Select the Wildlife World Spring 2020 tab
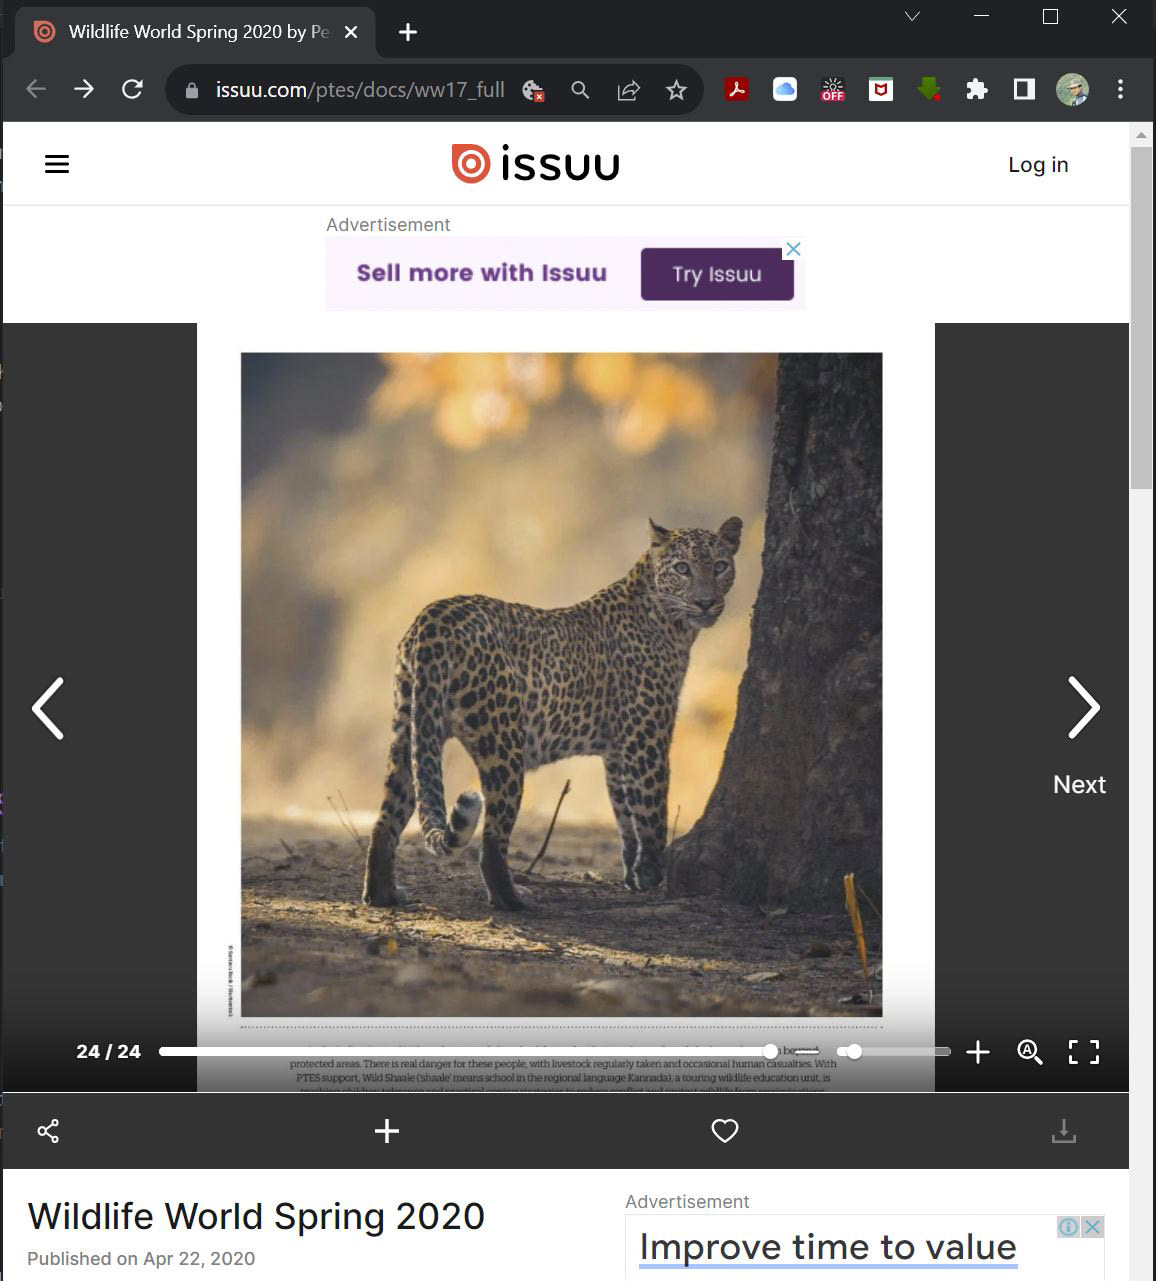This screenshot has height=1281, width=1156. click(195, 32)
